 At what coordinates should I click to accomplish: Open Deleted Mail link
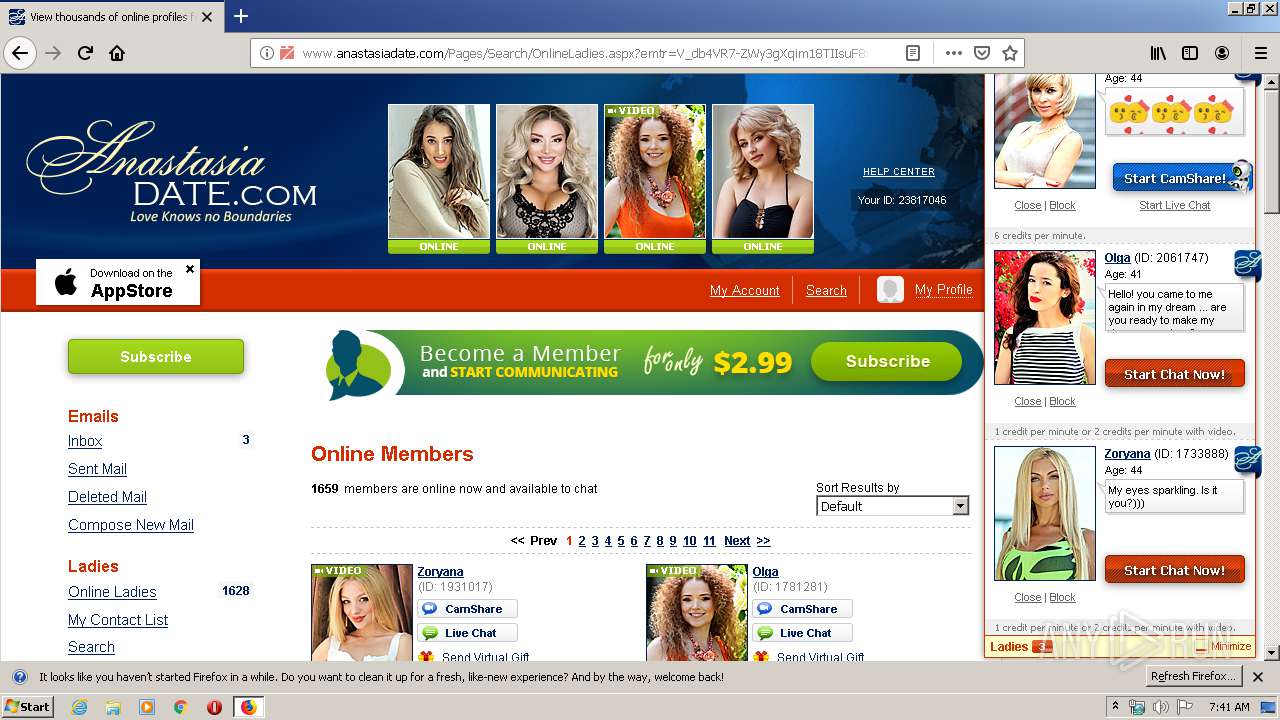(107, 497)
